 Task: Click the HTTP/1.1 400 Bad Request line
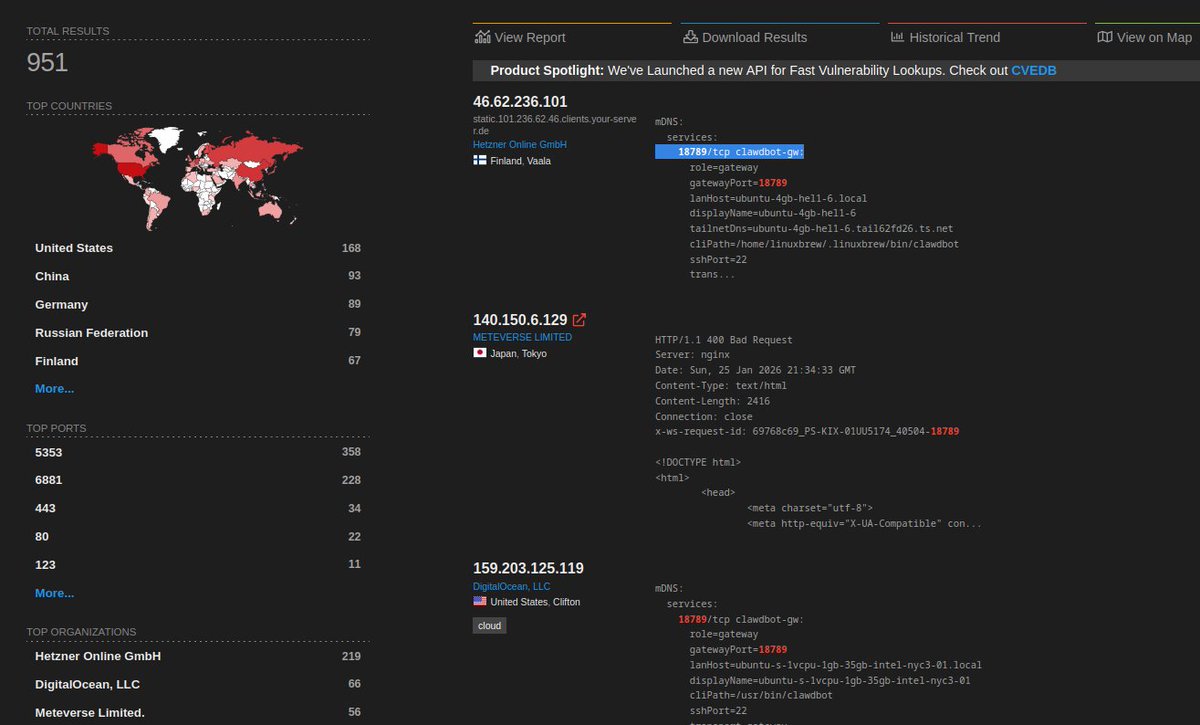(x=724, y=339)
